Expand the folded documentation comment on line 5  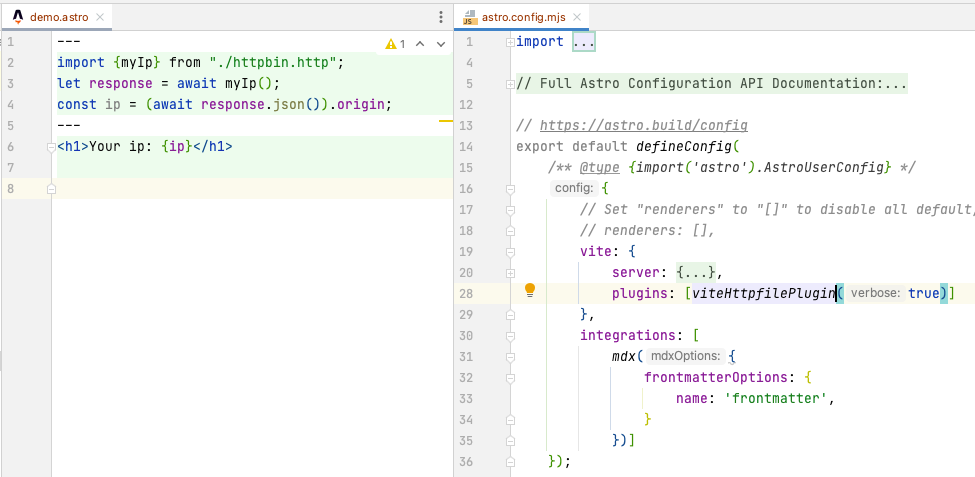[x=510, y=84]
